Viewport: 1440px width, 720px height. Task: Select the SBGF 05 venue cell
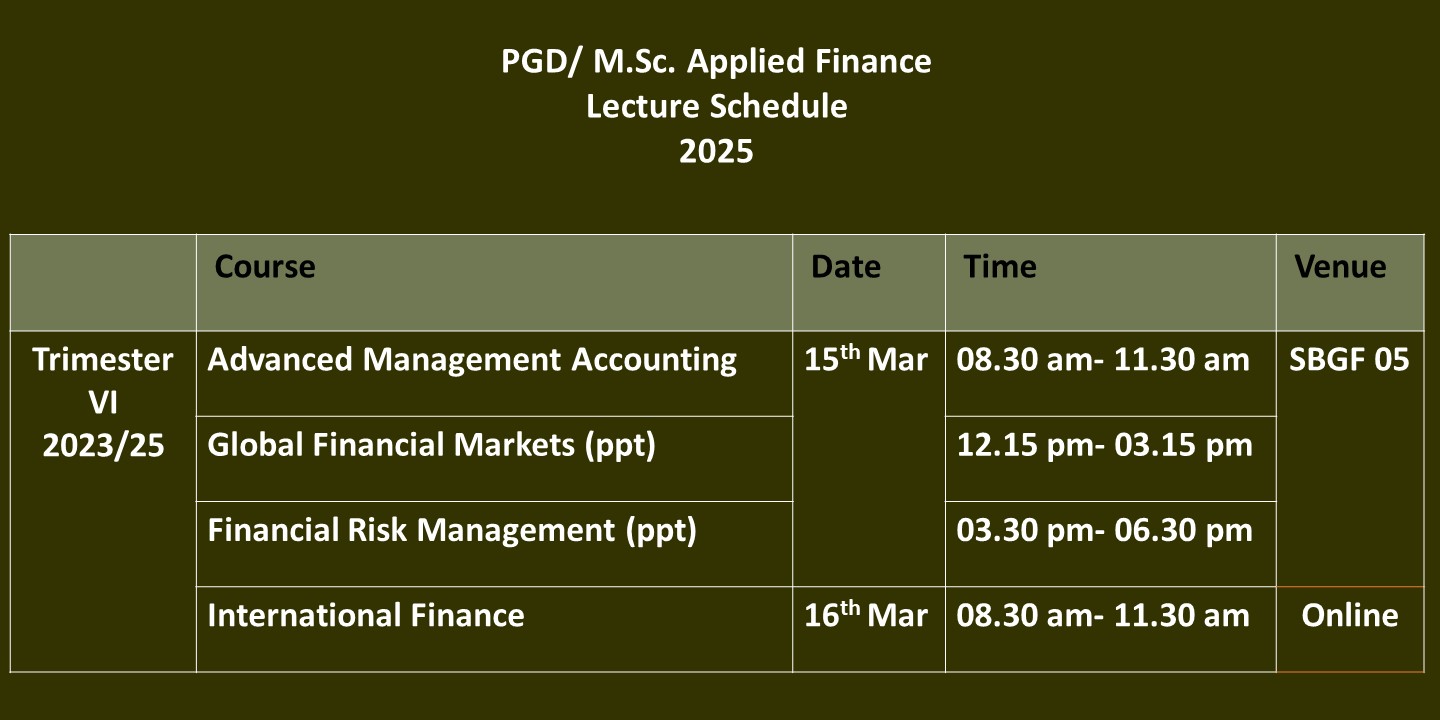pos(1350,459)
